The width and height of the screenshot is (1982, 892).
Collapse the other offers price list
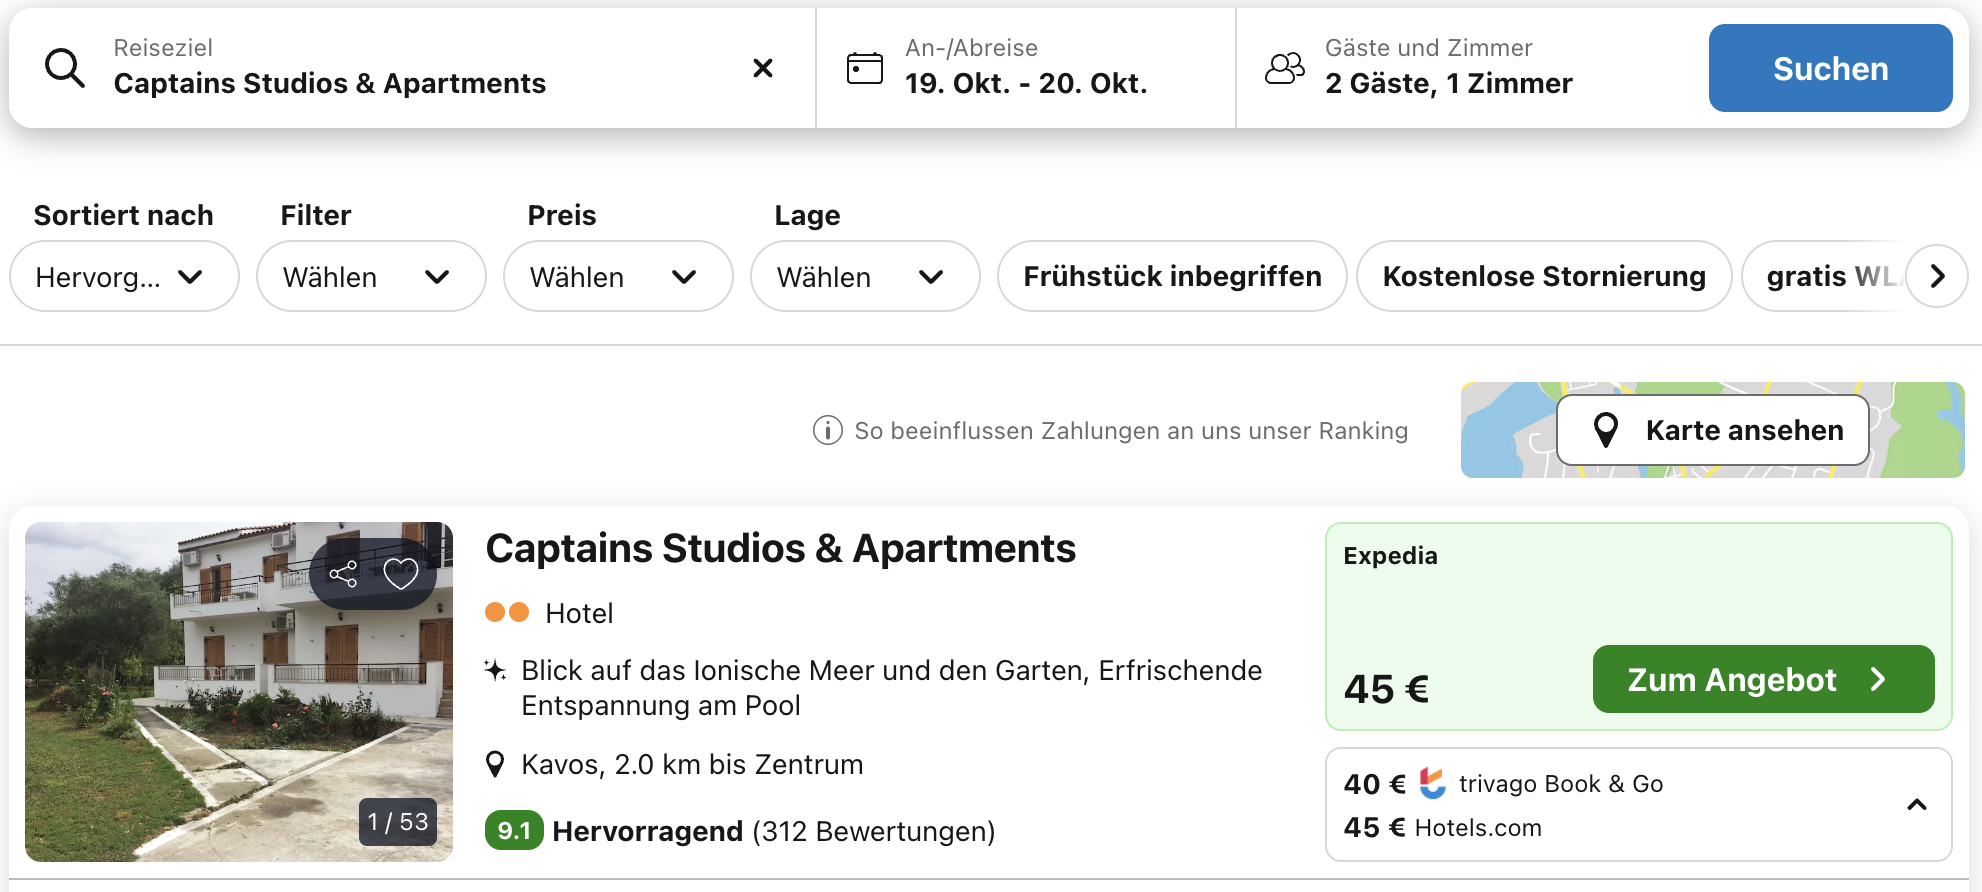(x=1917, y=805)
